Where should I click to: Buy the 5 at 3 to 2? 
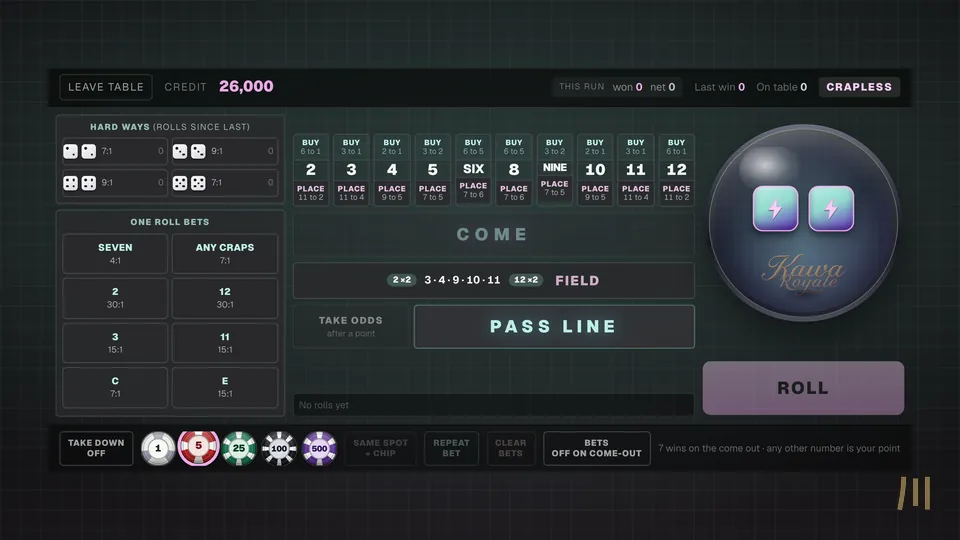[x=432, y=146]
